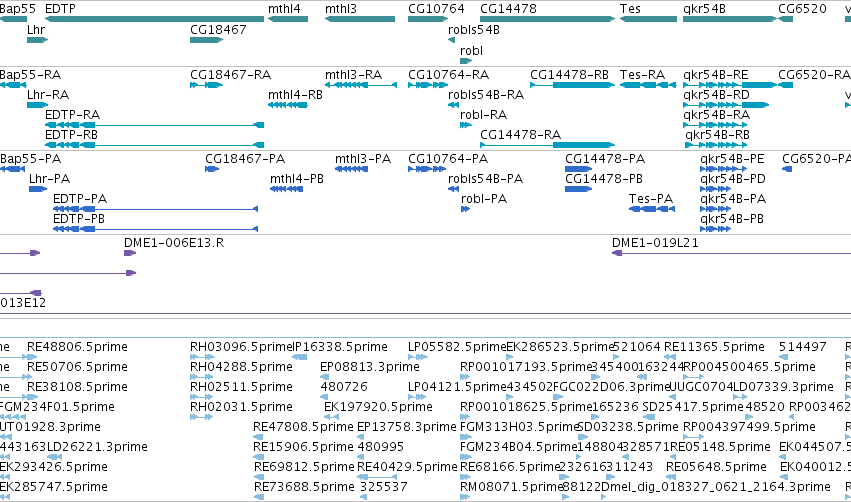The width and height of the screenshot is (851, 502).
Task: Click protein EDTP-PB
Action: pyautogui.click(x=155, y=229)
